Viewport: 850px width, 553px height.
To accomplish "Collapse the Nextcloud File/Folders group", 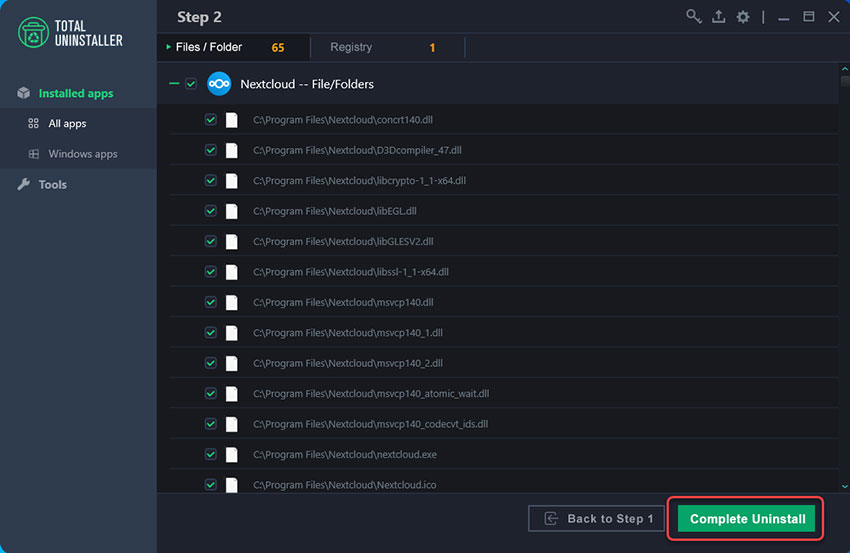I will tap(174, 85).
